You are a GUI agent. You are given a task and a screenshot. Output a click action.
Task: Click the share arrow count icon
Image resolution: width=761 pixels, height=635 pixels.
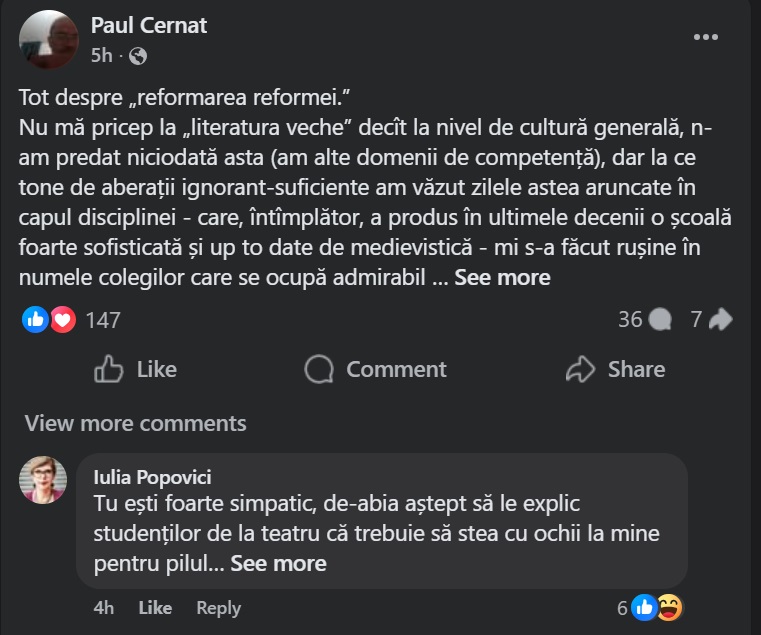click(x=720, y=320)
